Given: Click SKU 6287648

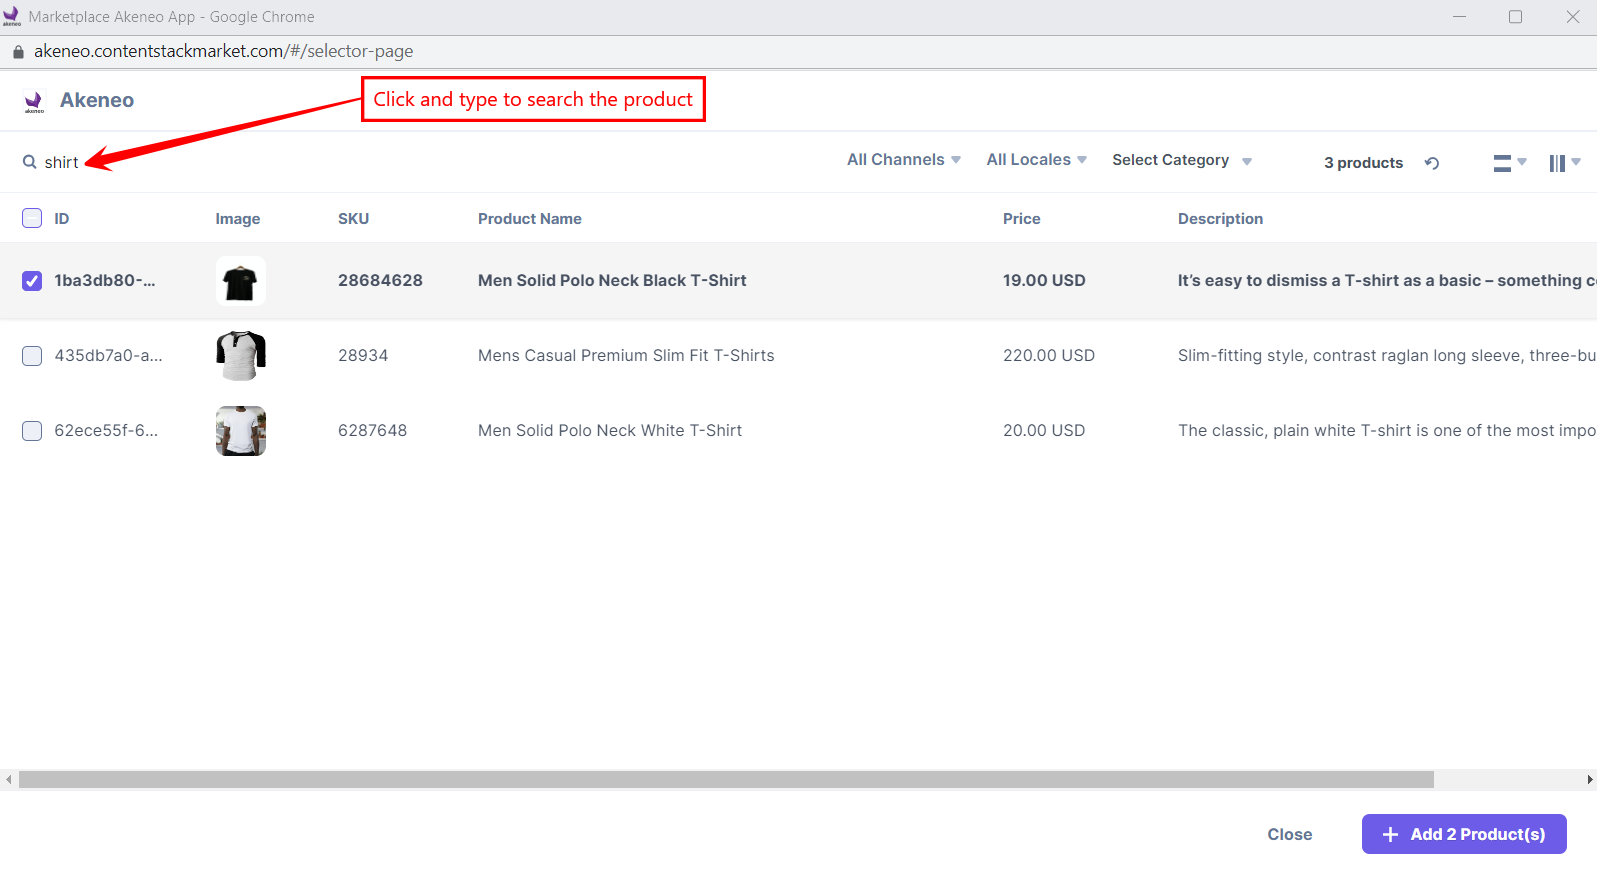Looking at the screenshot, I should click(x=372, y=431).
